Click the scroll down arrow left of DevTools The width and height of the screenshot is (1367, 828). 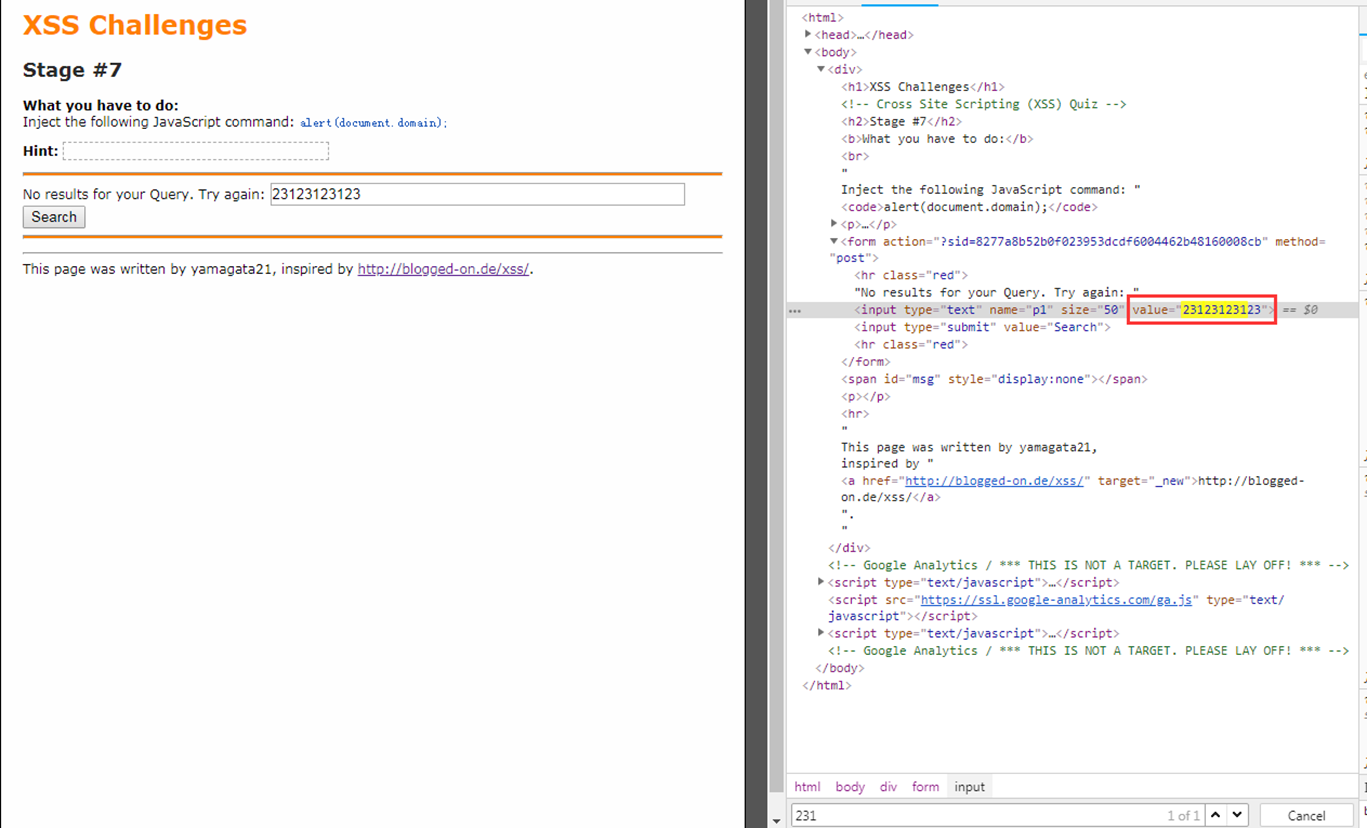777,821
